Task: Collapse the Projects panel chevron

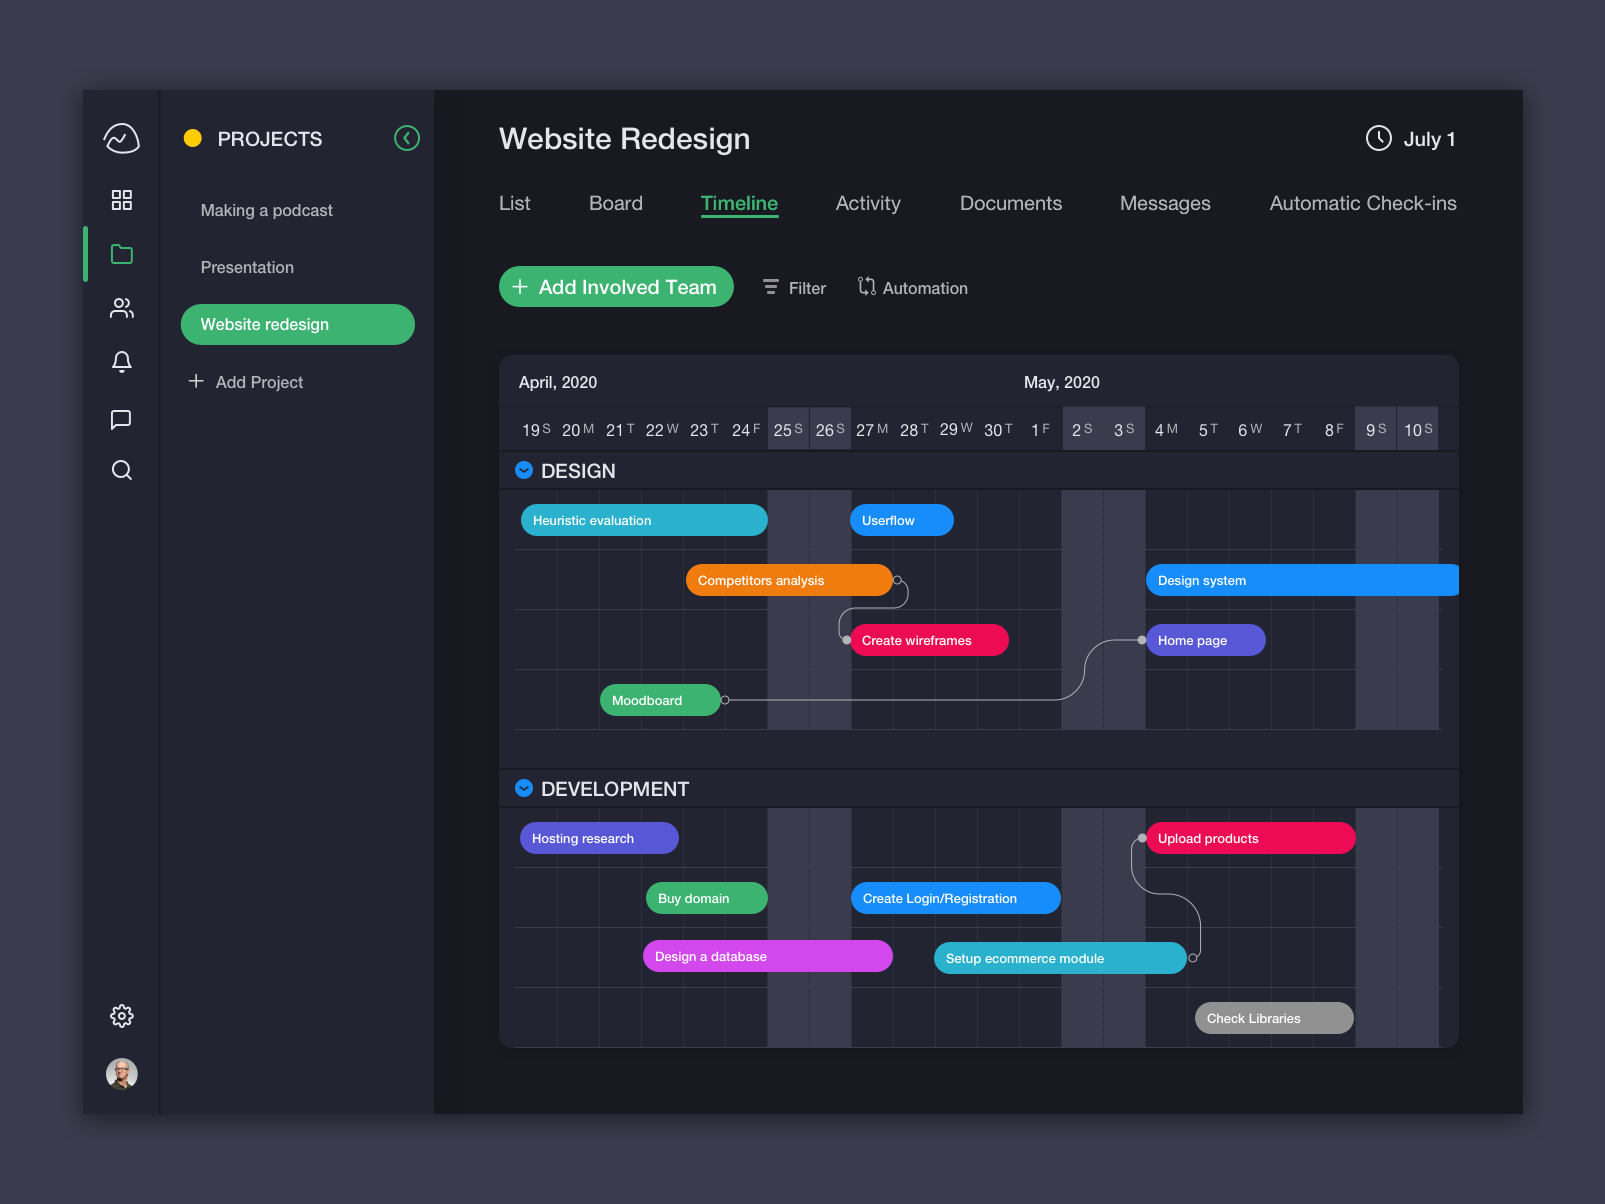Action: [407, 138]
